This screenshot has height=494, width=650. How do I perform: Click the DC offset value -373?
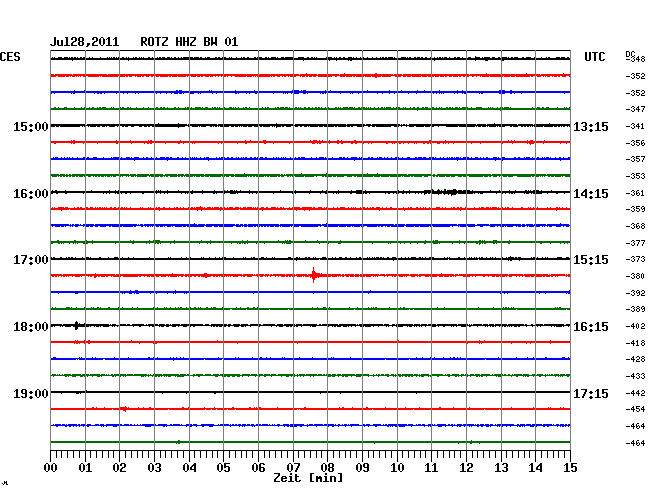click(635, 259)
